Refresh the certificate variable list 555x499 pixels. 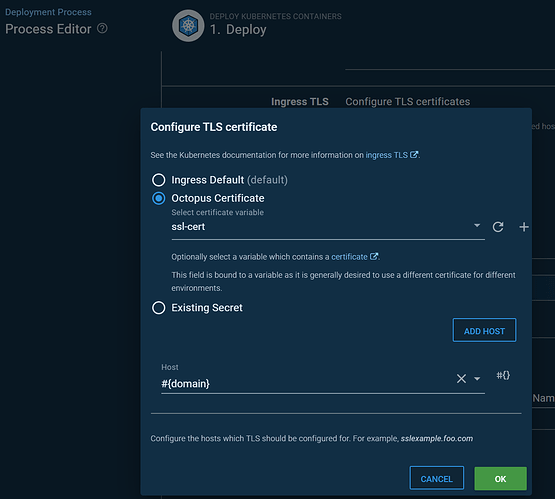(x=498, y=227)
